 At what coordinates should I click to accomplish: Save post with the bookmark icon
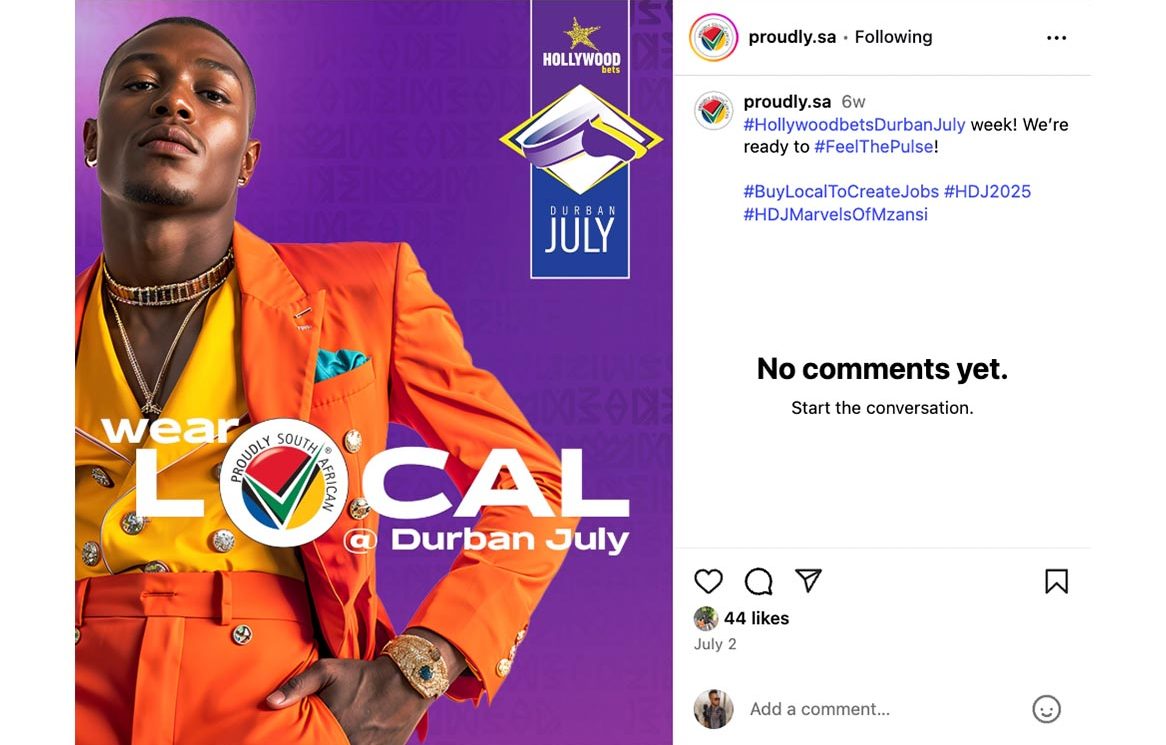coord(1056,581)
